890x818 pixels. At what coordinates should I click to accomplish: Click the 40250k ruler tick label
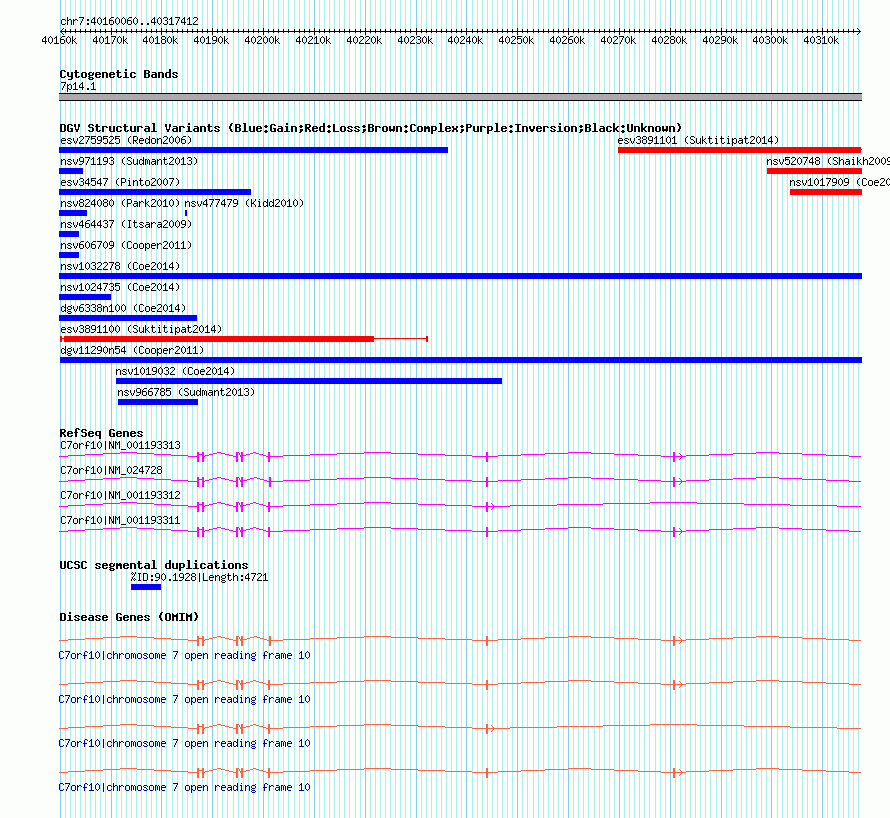pyautogui.click(x=516, y=40)
